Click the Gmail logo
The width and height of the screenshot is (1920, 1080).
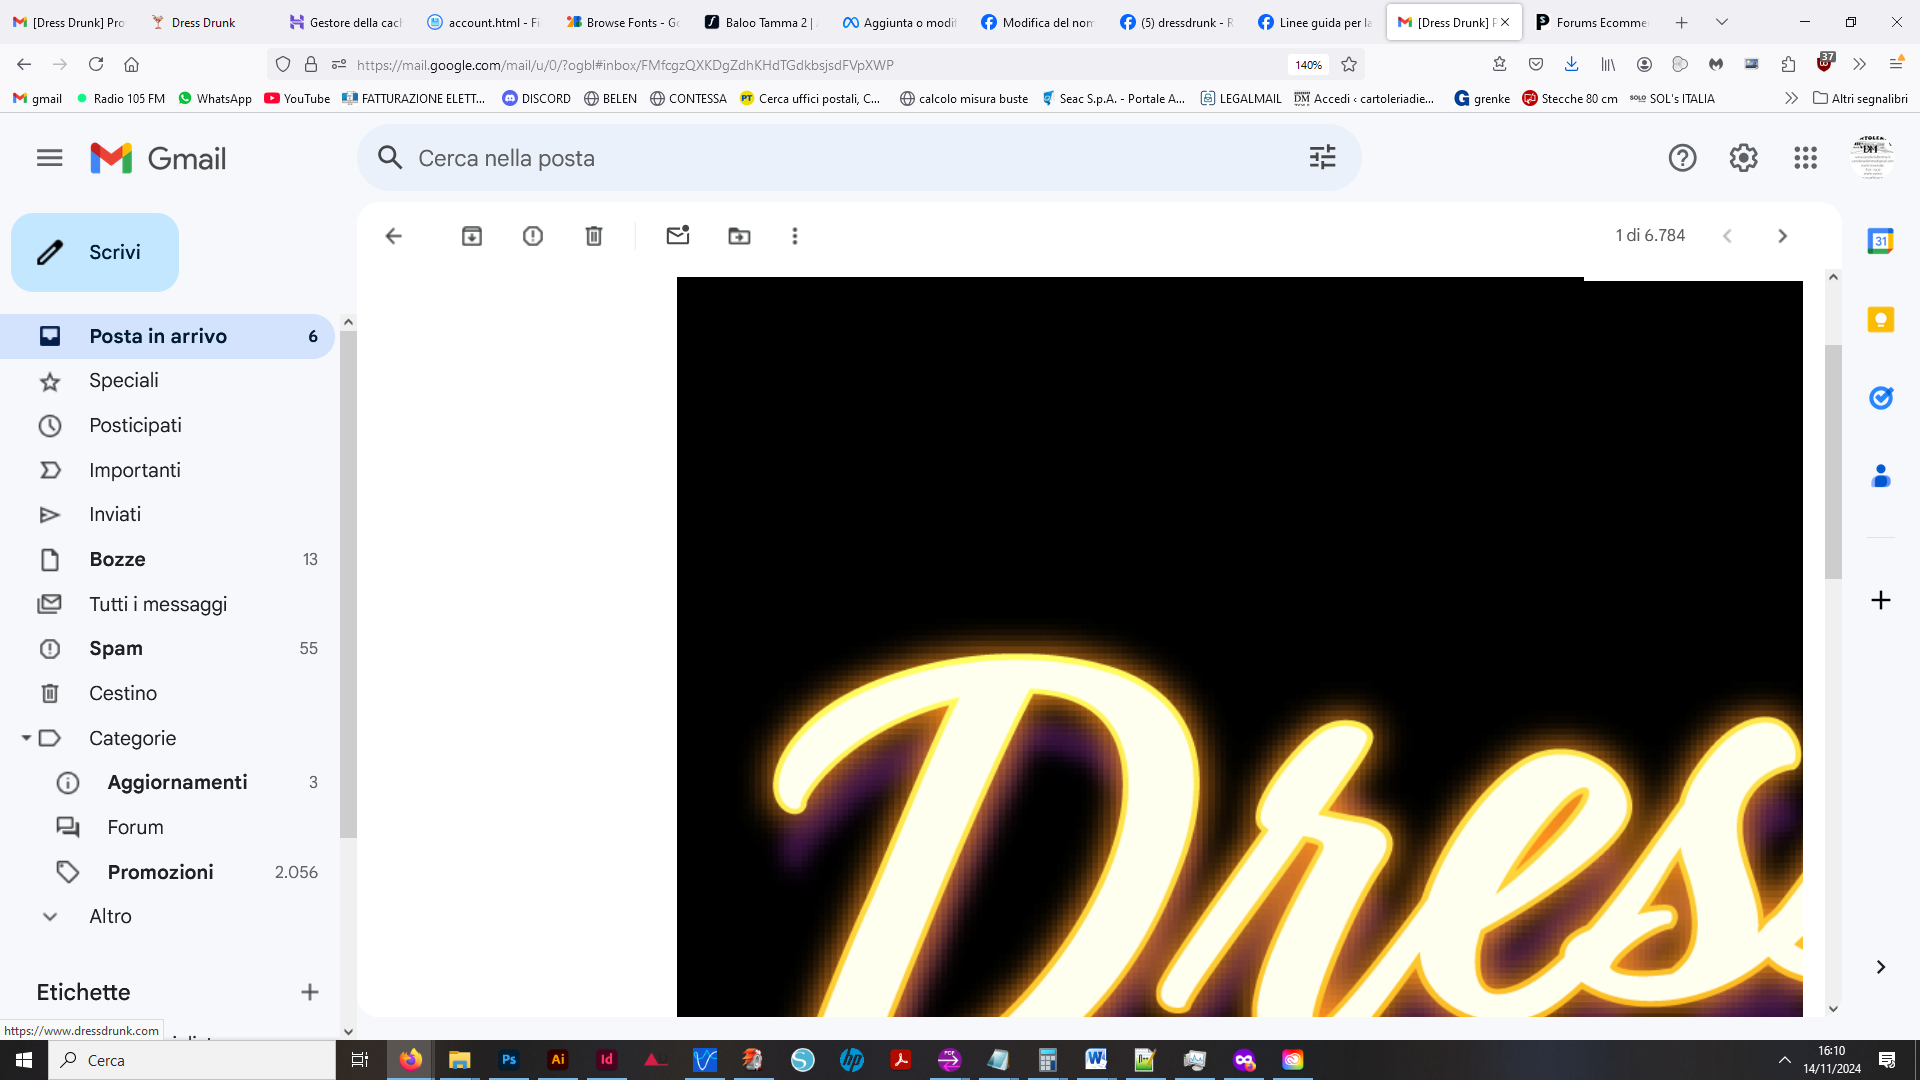(x=158, y=158)
